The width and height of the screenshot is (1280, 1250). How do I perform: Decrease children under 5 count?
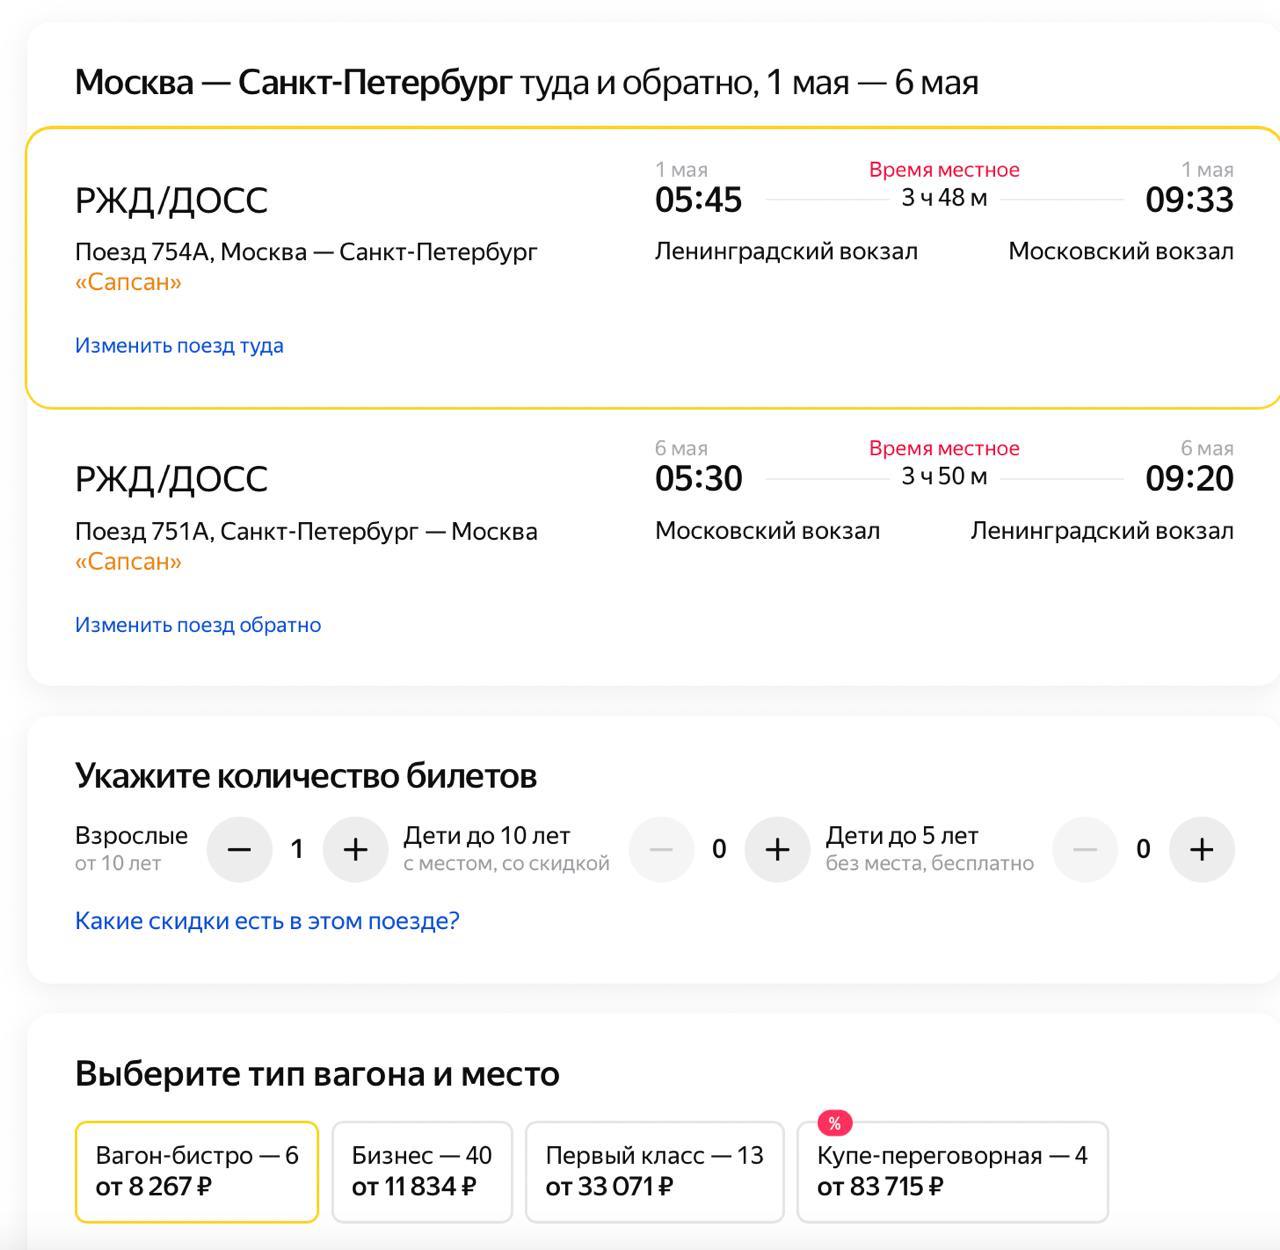tap(1085, 849)
